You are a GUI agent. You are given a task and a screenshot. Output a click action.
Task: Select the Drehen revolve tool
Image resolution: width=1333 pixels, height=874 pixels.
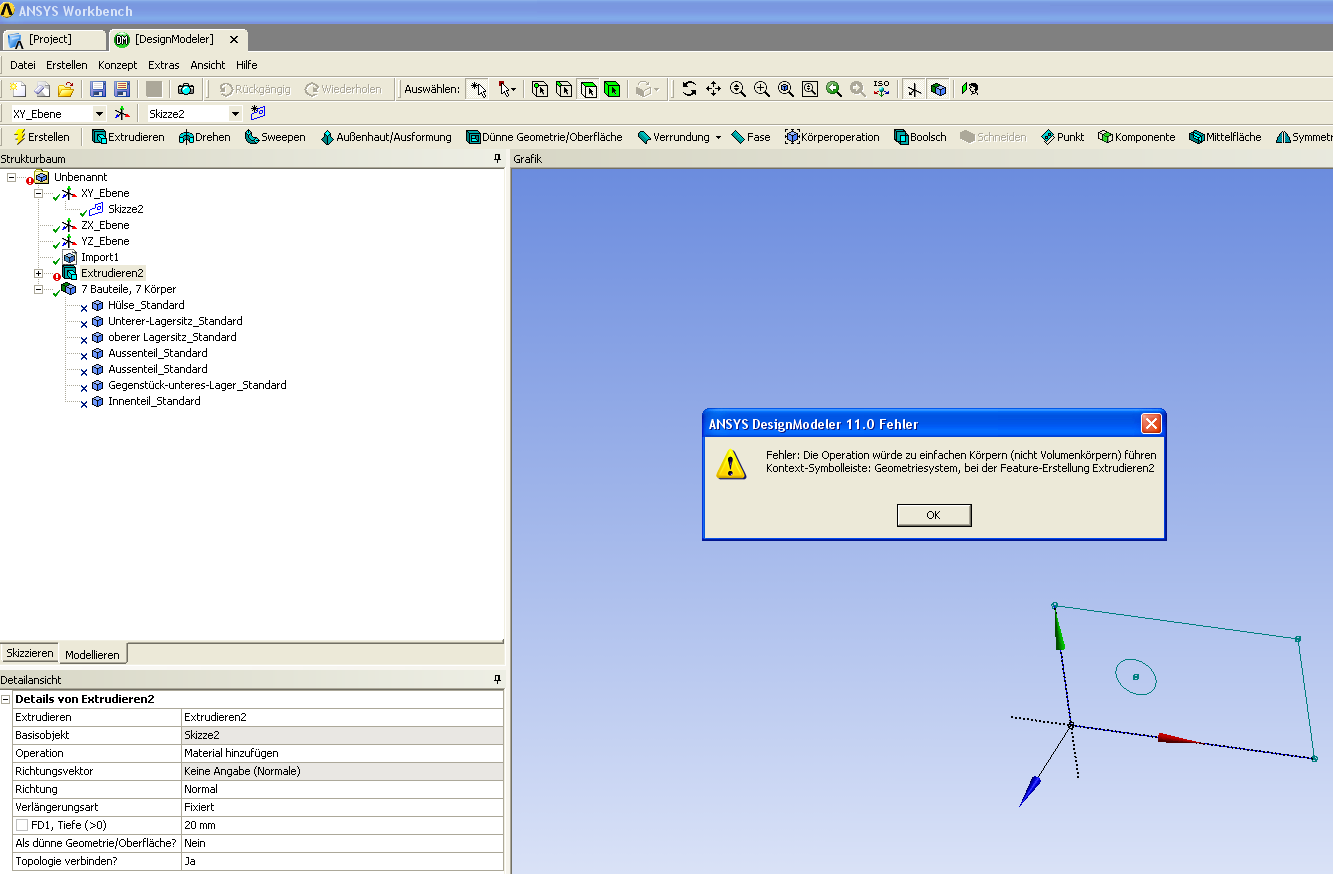205,137
